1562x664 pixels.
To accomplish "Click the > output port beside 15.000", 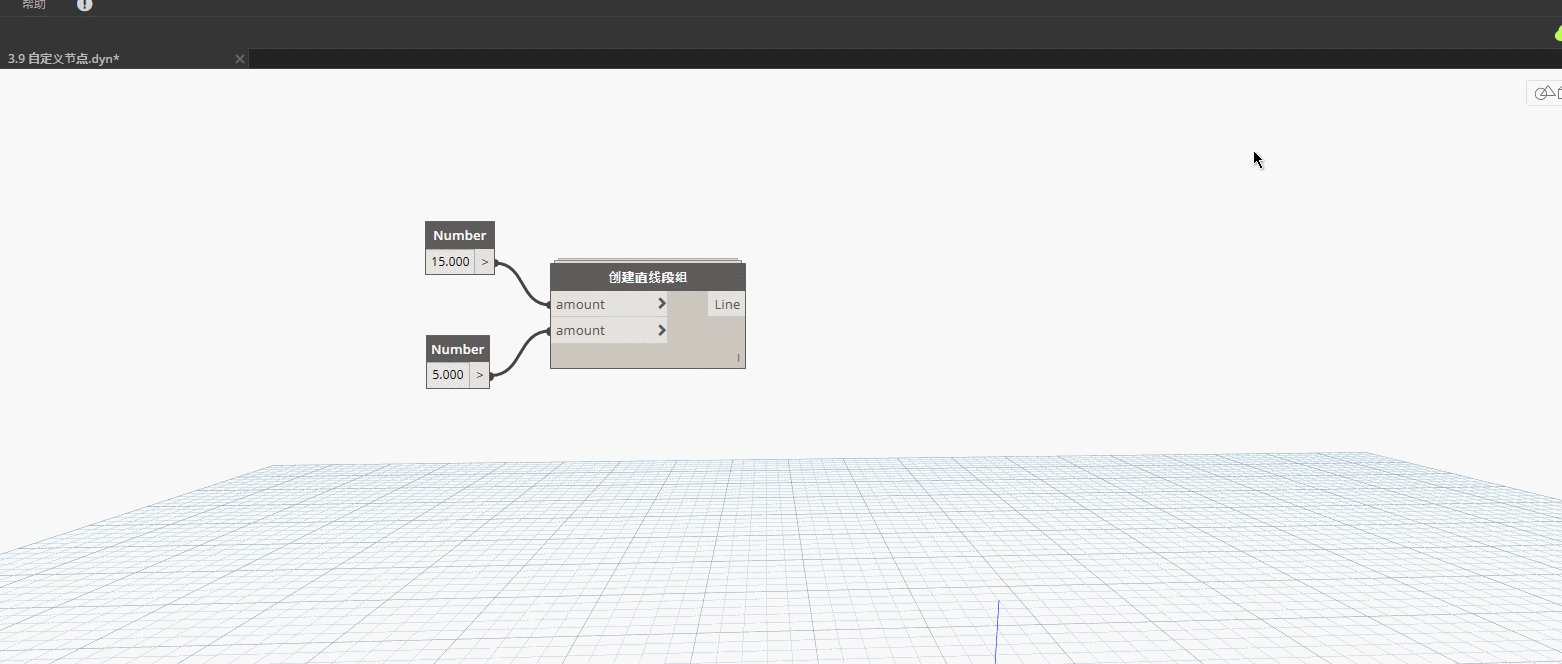I will point(484,262).
